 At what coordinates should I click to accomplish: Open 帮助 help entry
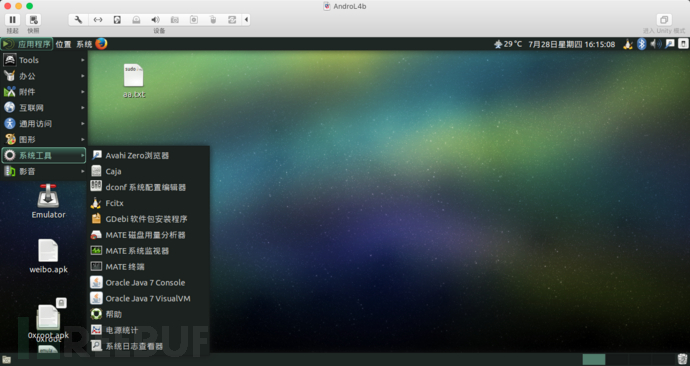point(149,314)
